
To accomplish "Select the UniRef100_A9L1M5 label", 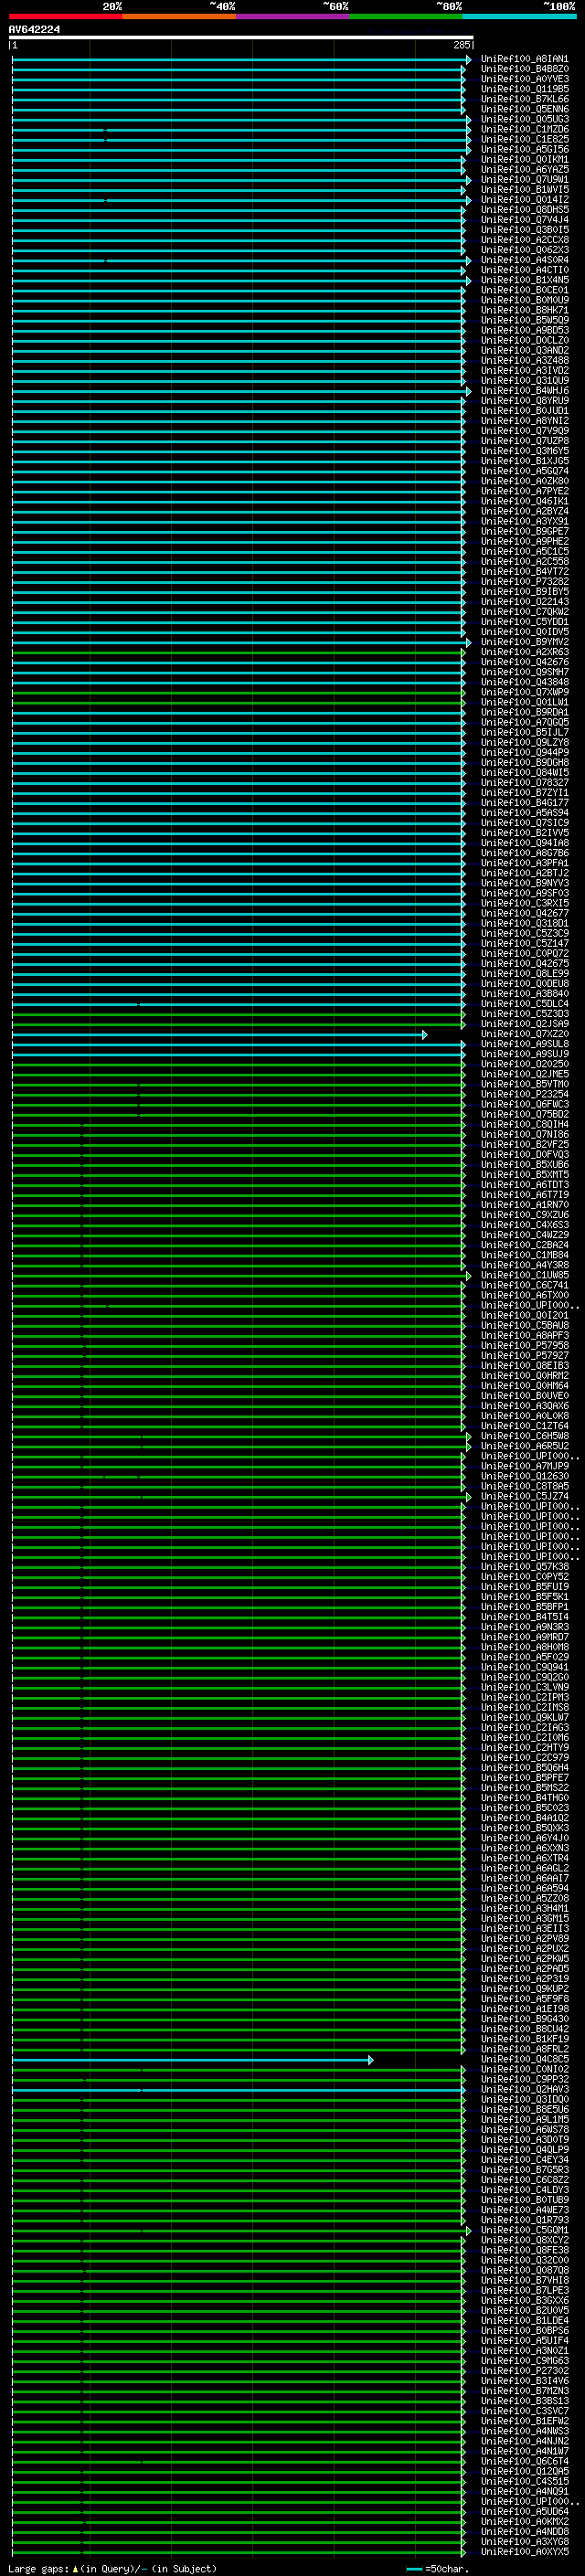I will (524, 2119).
